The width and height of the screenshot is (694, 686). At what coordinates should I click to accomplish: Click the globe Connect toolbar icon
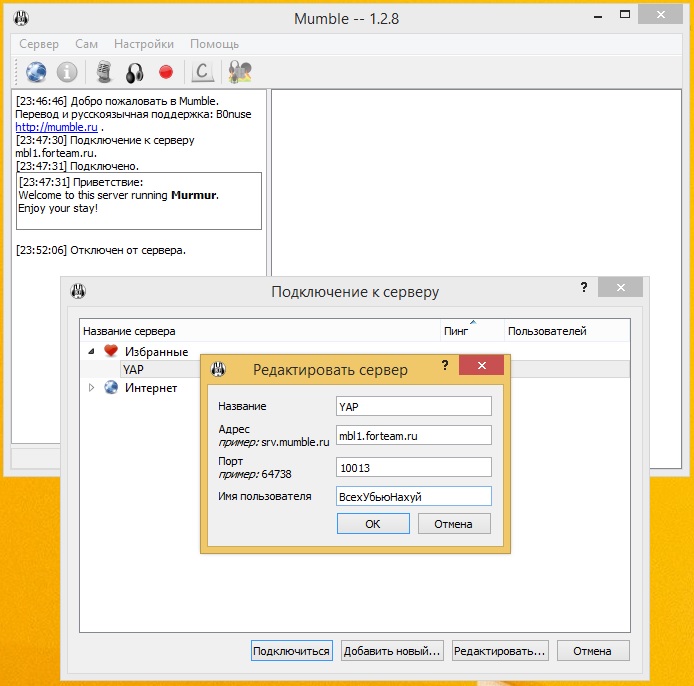[x=36, y=72]
